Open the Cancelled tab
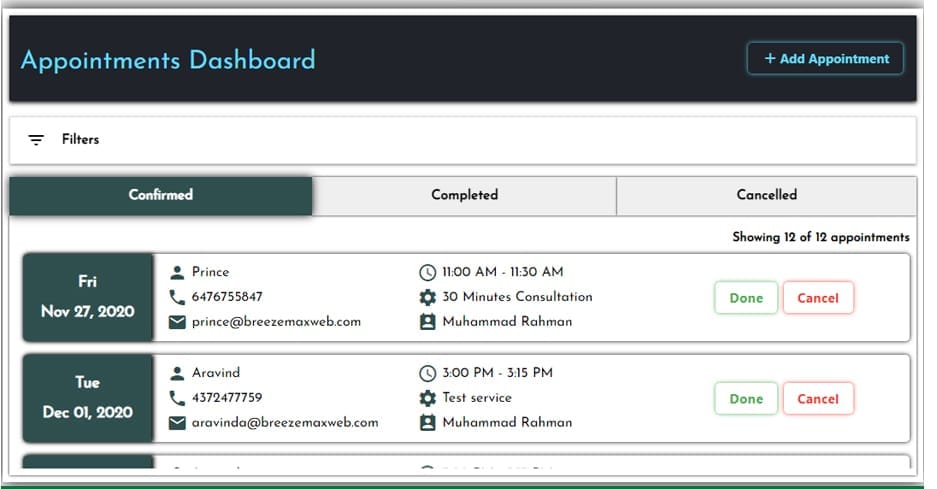 pyautogui.click(x=766, y=195)
